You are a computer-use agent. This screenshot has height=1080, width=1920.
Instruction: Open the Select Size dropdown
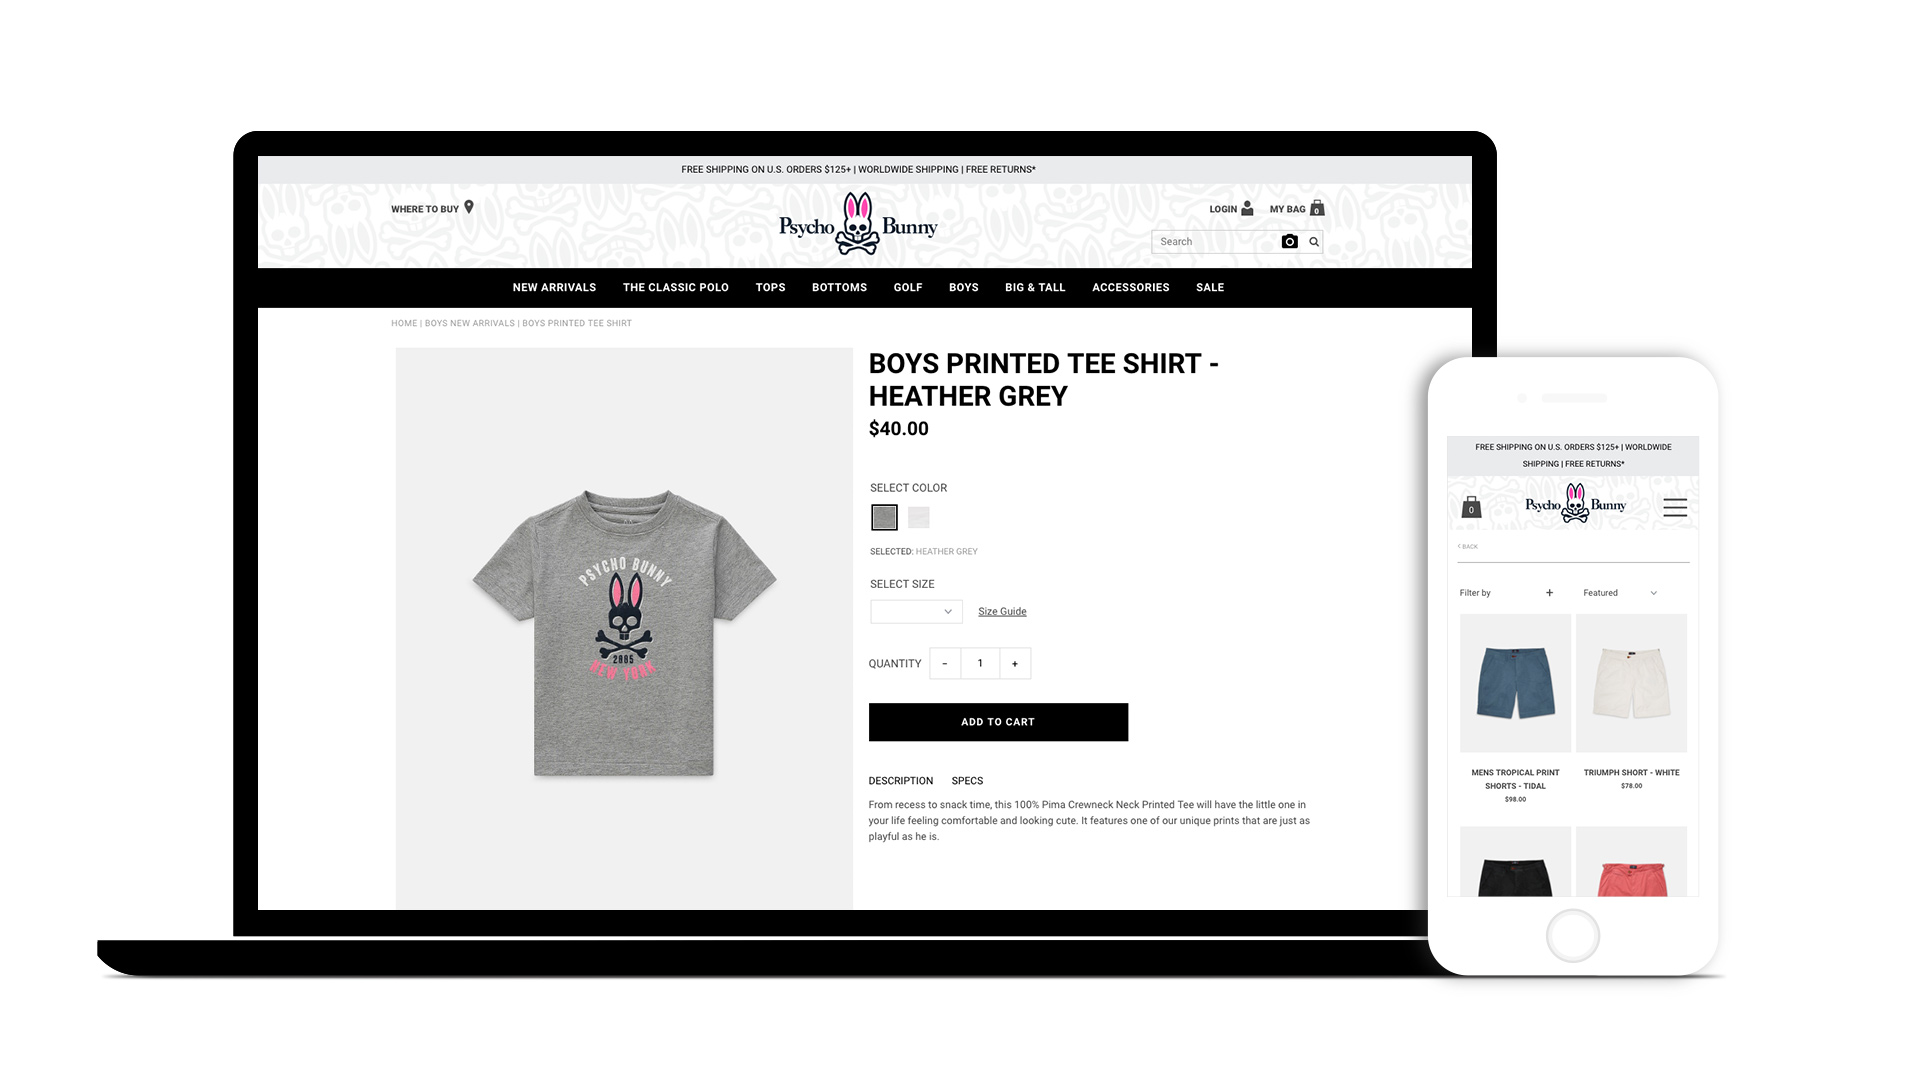point(916,611)
